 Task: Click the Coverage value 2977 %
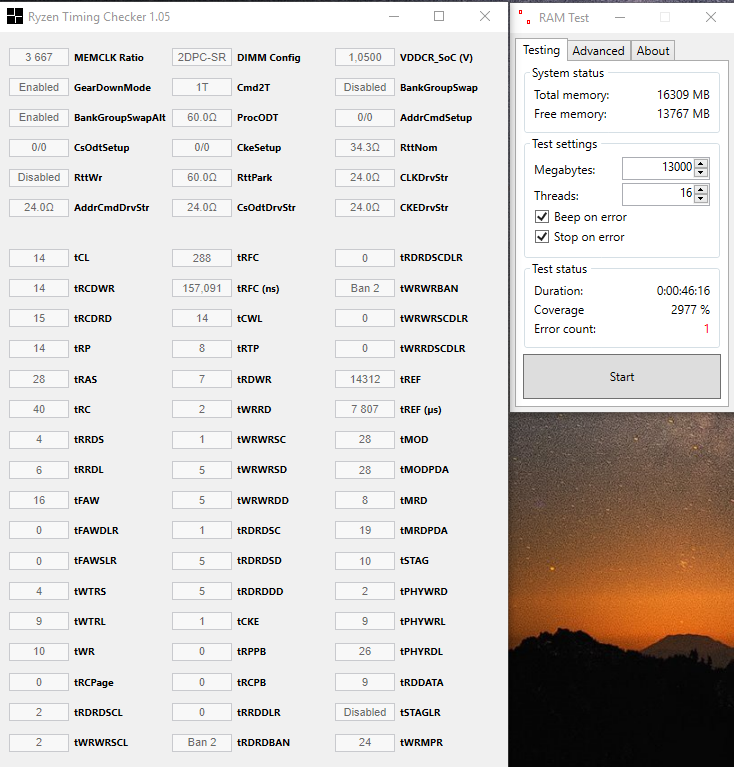(x=690, y=310)
